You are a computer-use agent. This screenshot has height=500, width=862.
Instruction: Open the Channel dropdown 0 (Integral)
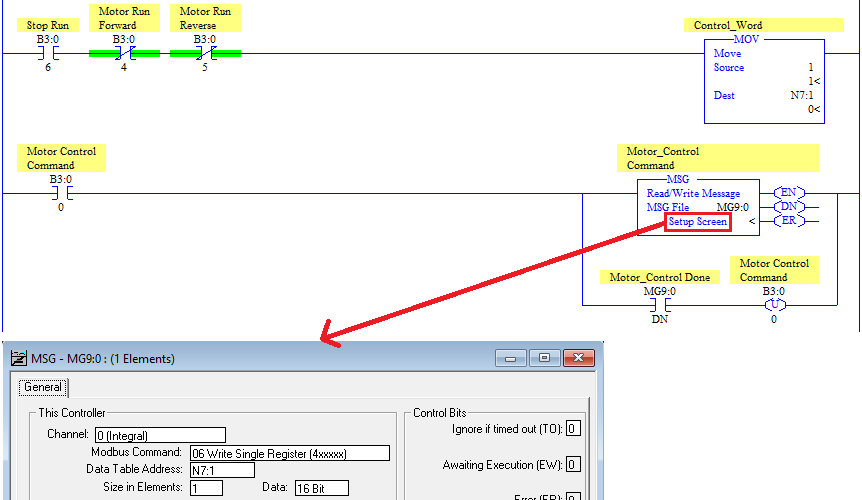tap(161, 435)
